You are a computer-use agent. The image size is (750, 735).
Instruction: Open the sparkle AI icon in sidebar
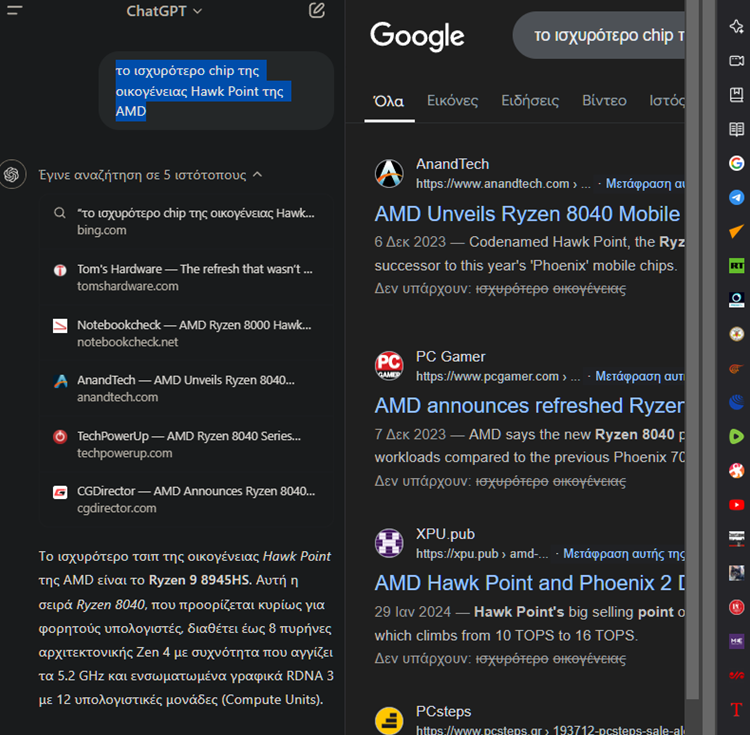click(x=736, y=26)
